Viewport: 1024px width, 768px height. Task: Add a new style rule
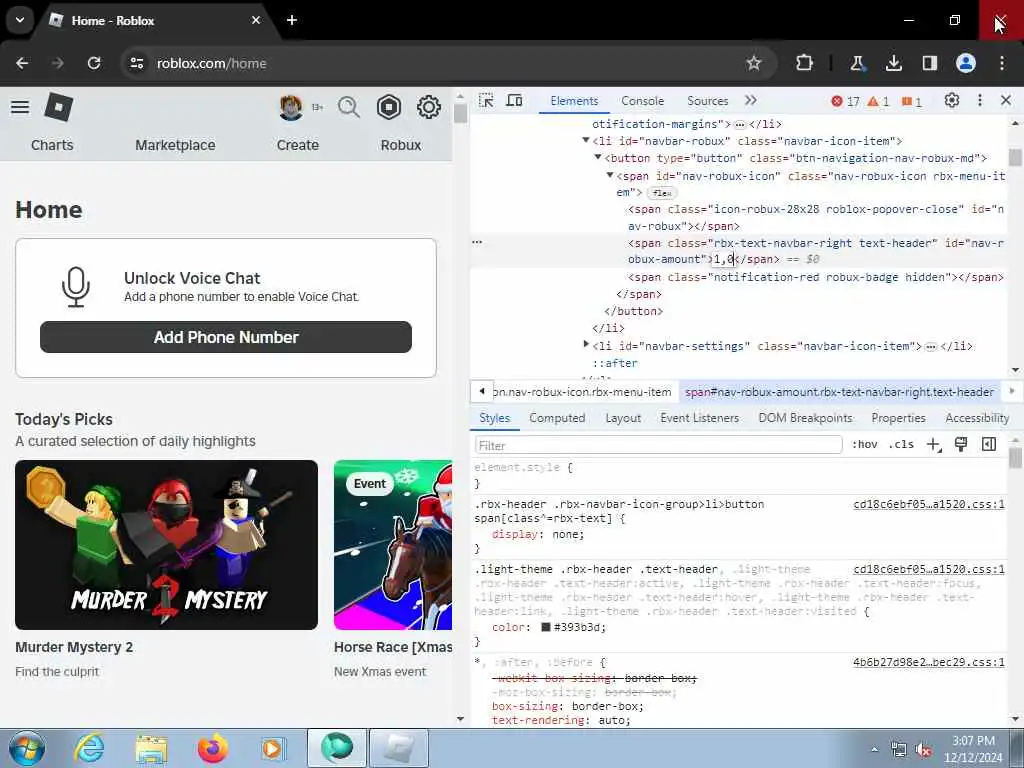(933, 445)
